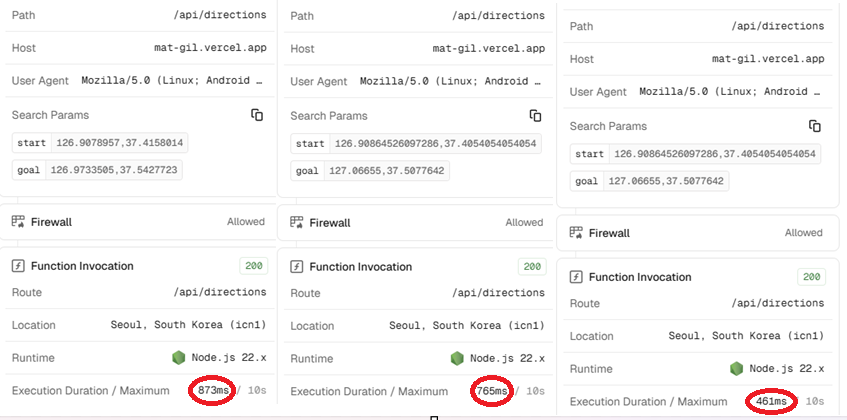847x420 pixels.
Task: Click right panel (461ms) Location Seoul, South Korea (icn1)
Action: point(746,336)
